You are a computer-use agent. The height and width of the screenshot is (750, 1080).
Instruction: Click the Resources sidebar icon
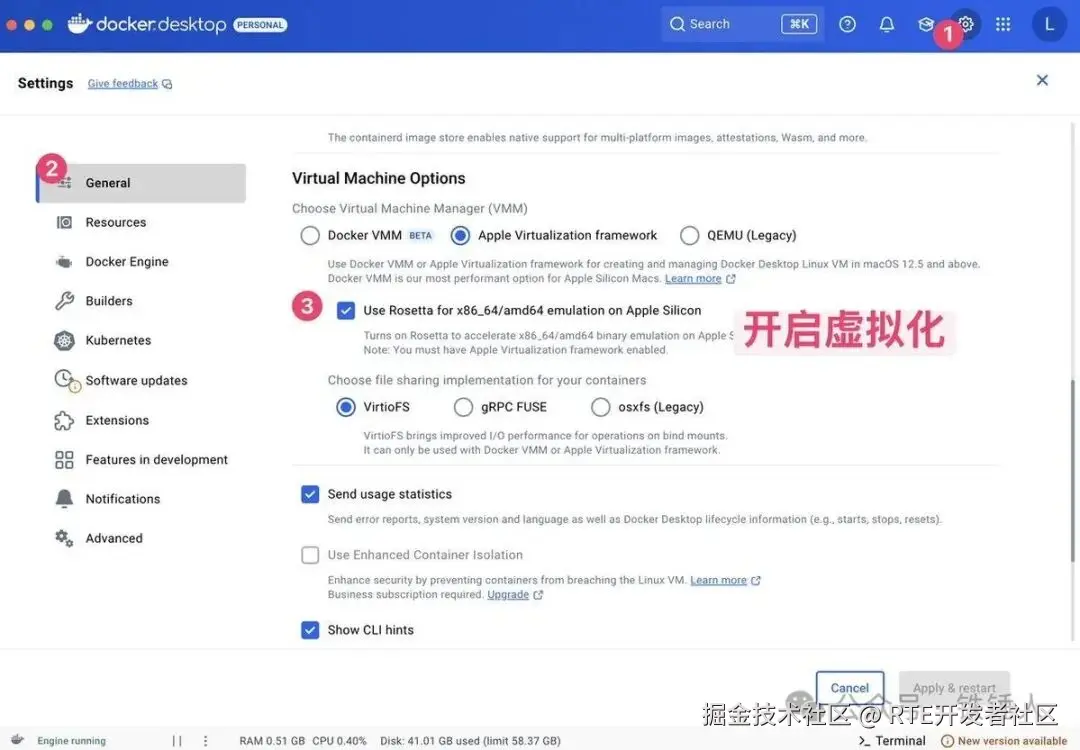point(64,222)
